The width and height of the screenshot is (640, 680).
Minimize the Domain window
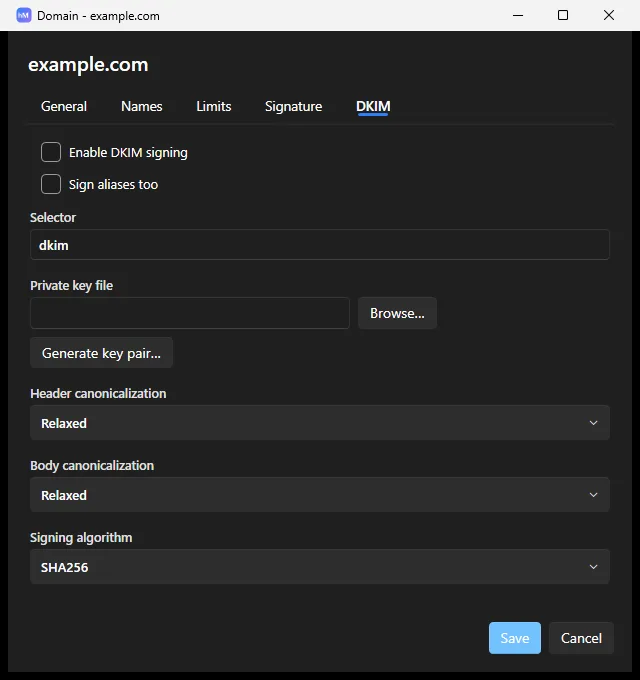point(518,15)
